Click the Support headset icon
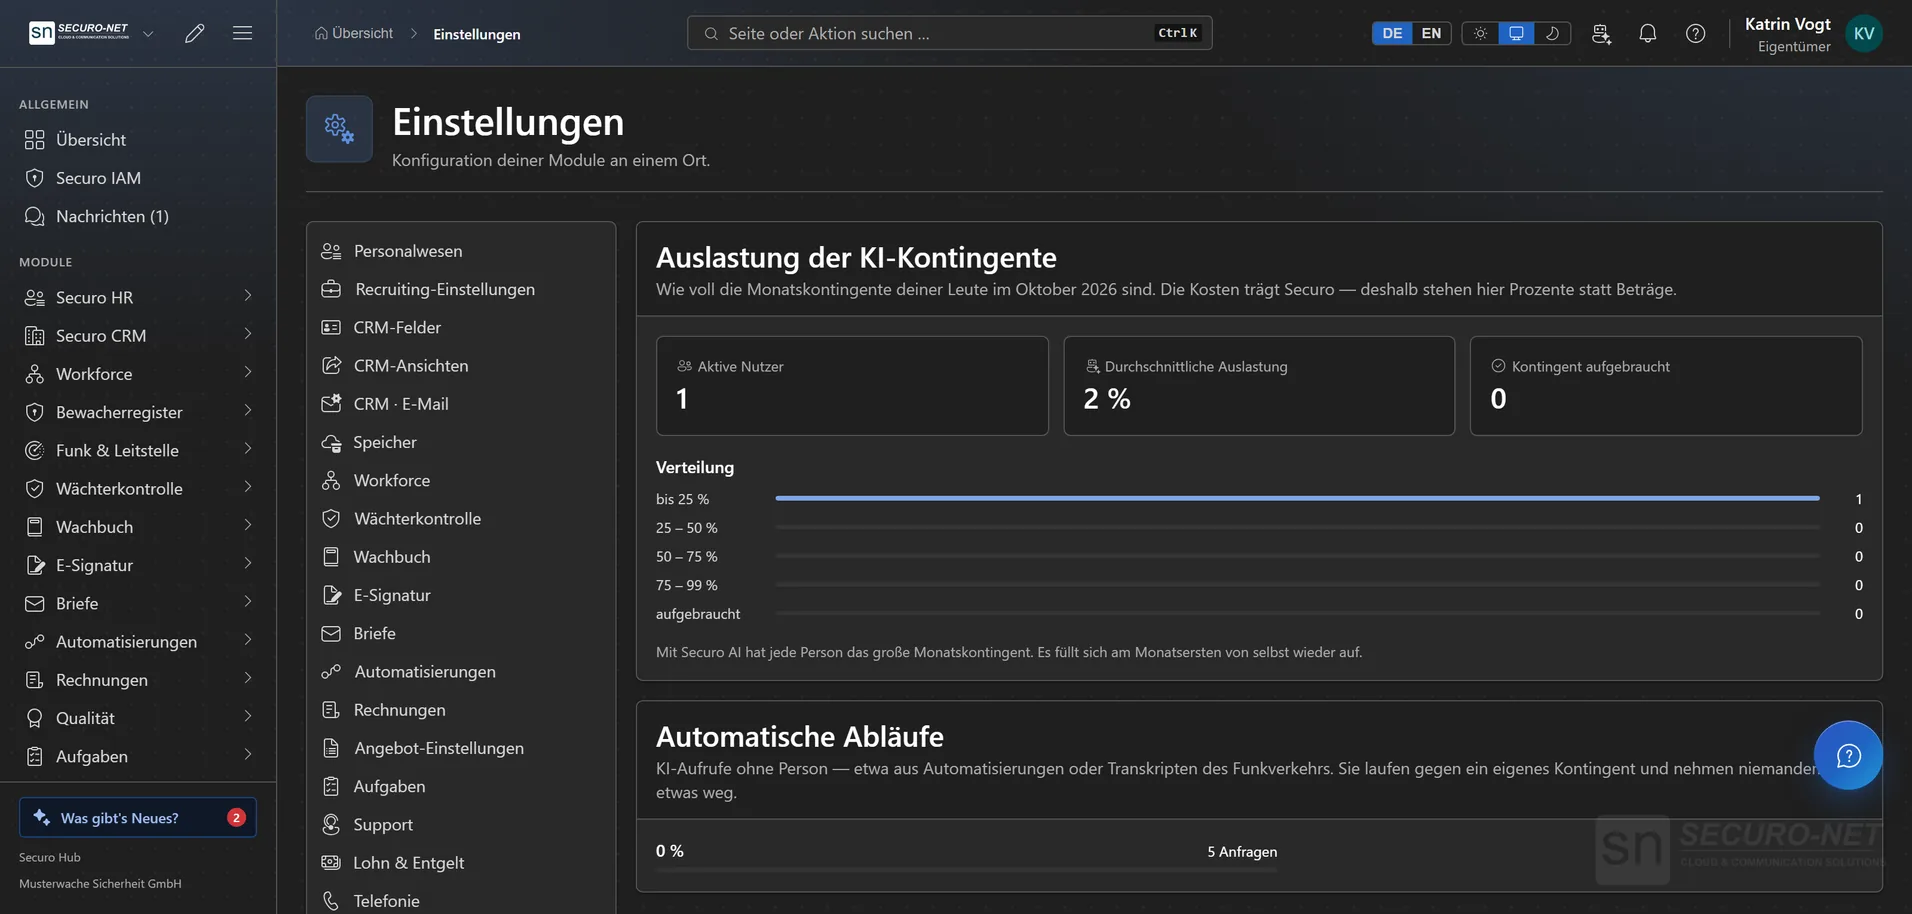Image resolution: width=1912 pixels, height=914 pixels. 331,824
